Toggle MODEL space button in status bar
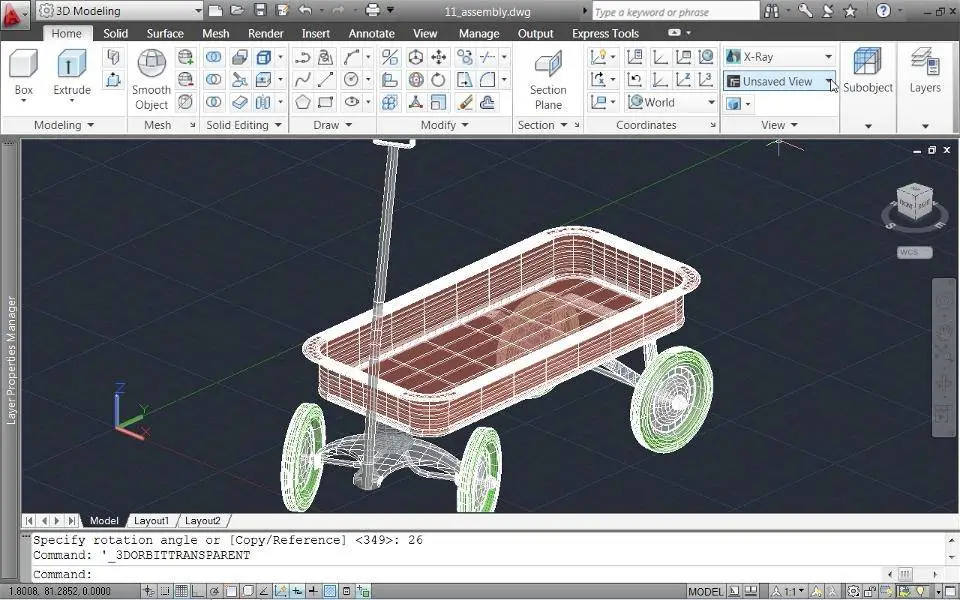The image size is (960, 600). [x=706, y=592]
